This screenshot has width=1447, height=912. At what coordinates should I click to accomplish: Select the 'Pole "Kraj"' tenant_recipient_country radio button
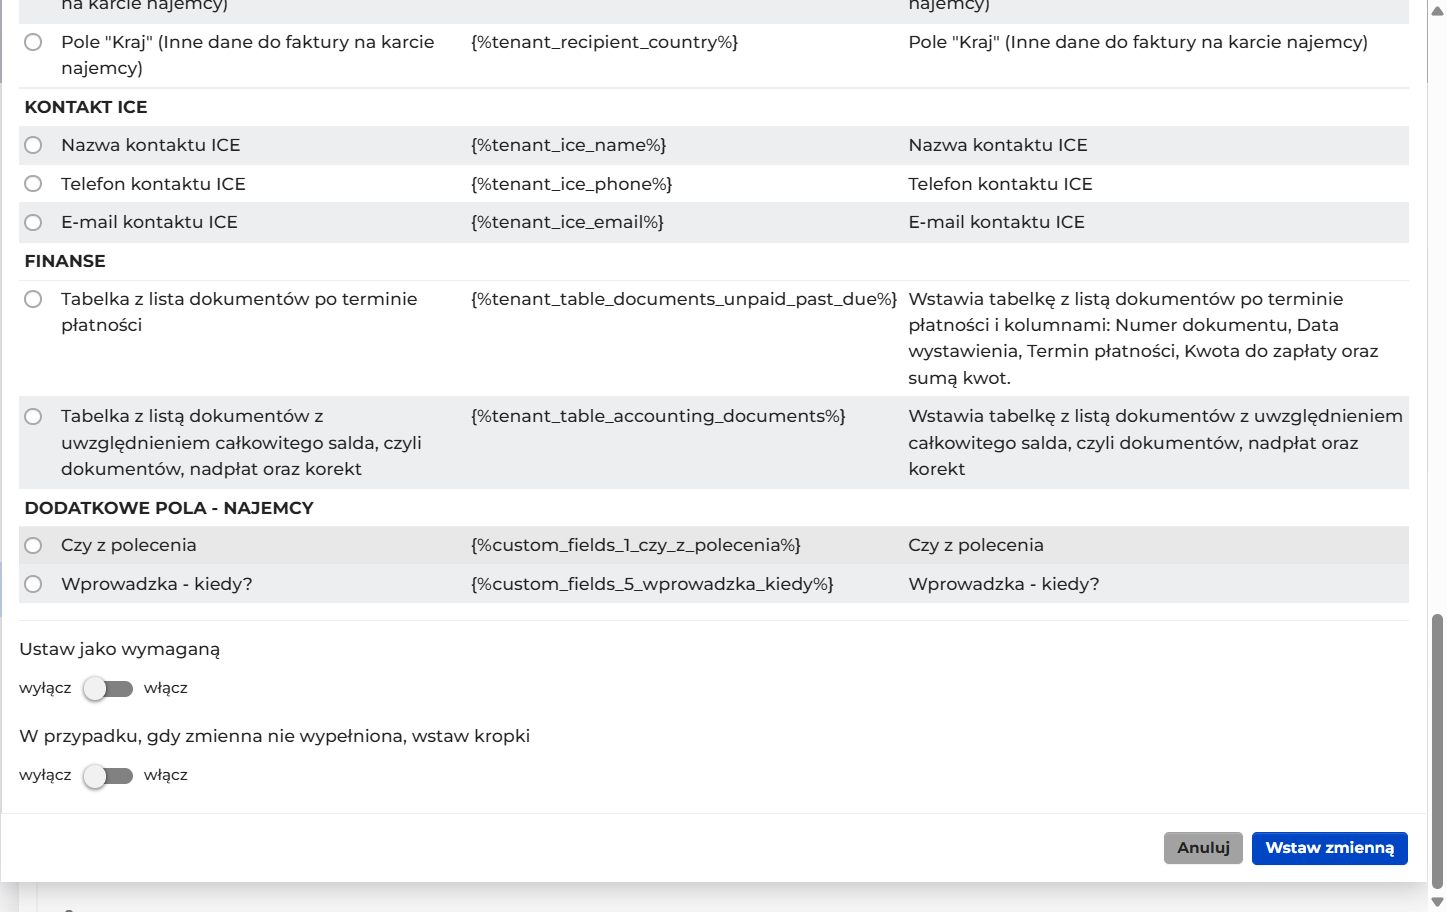[x=33, y=42]
